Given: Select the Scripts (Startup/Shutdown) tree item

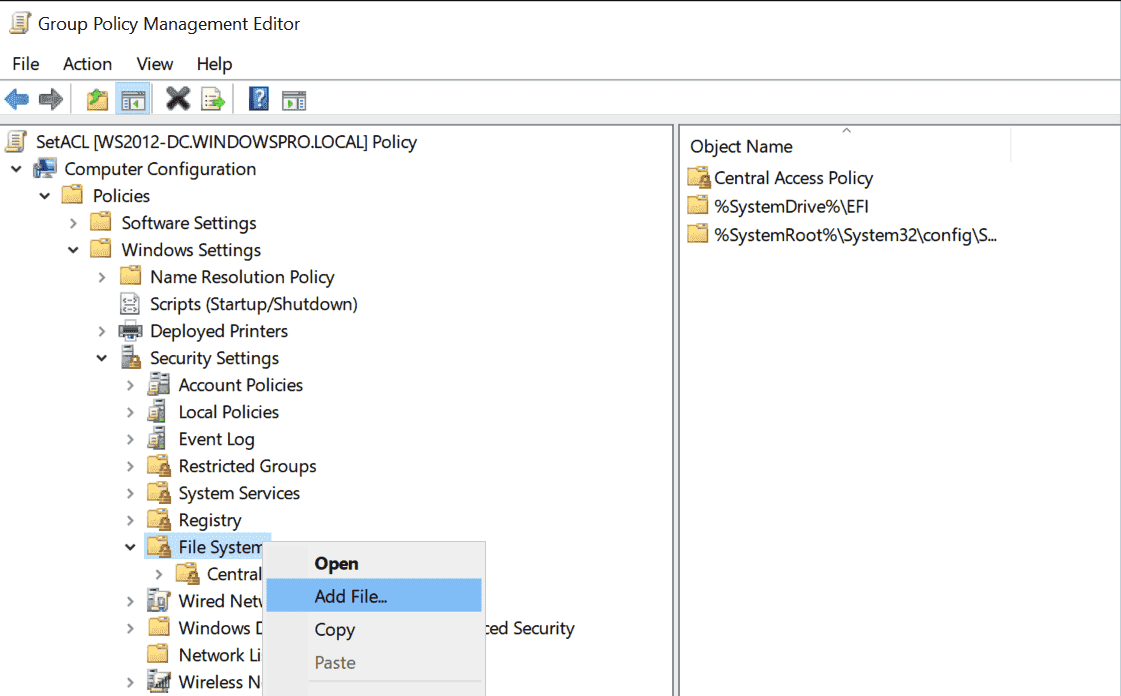Looking at the screenshot, I should click(x=253, y=304).
